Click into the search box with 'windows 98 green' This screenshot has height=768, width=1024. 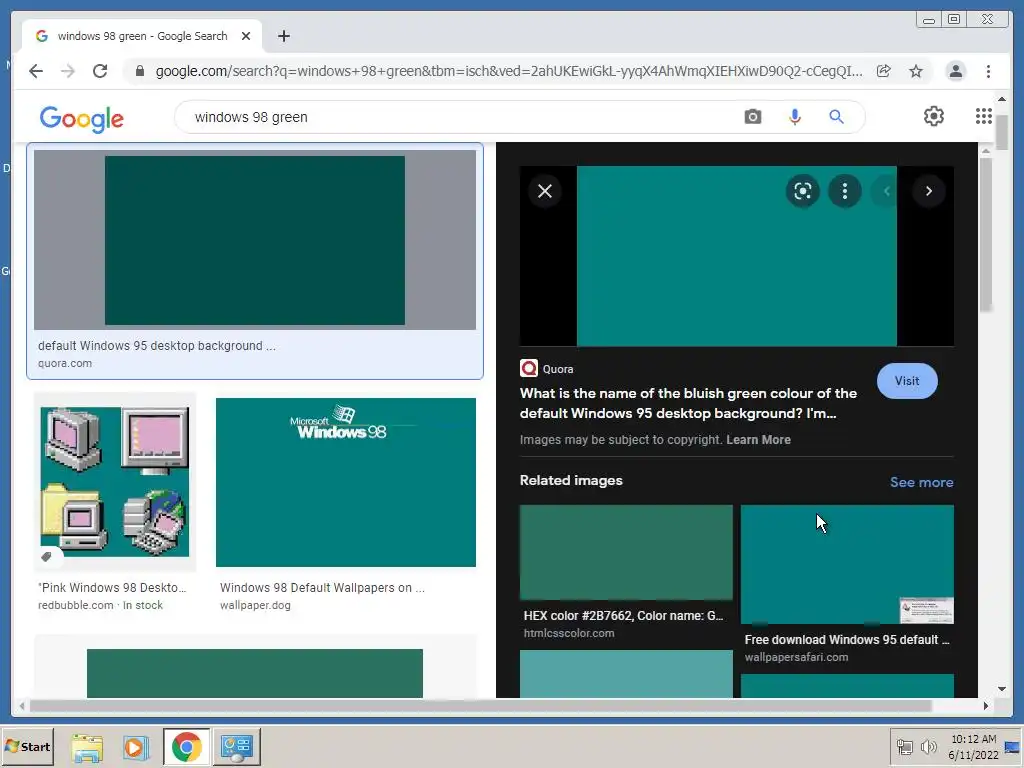point(457,117)
